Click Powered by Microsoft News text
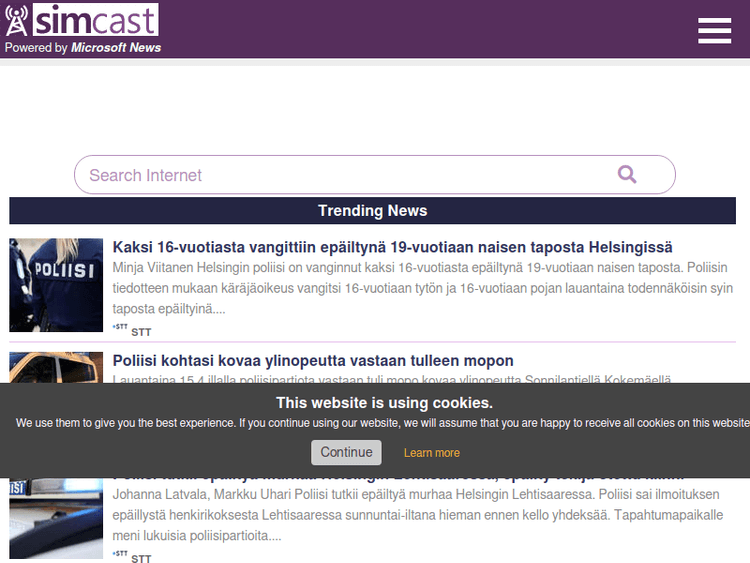 coord(83,48)
